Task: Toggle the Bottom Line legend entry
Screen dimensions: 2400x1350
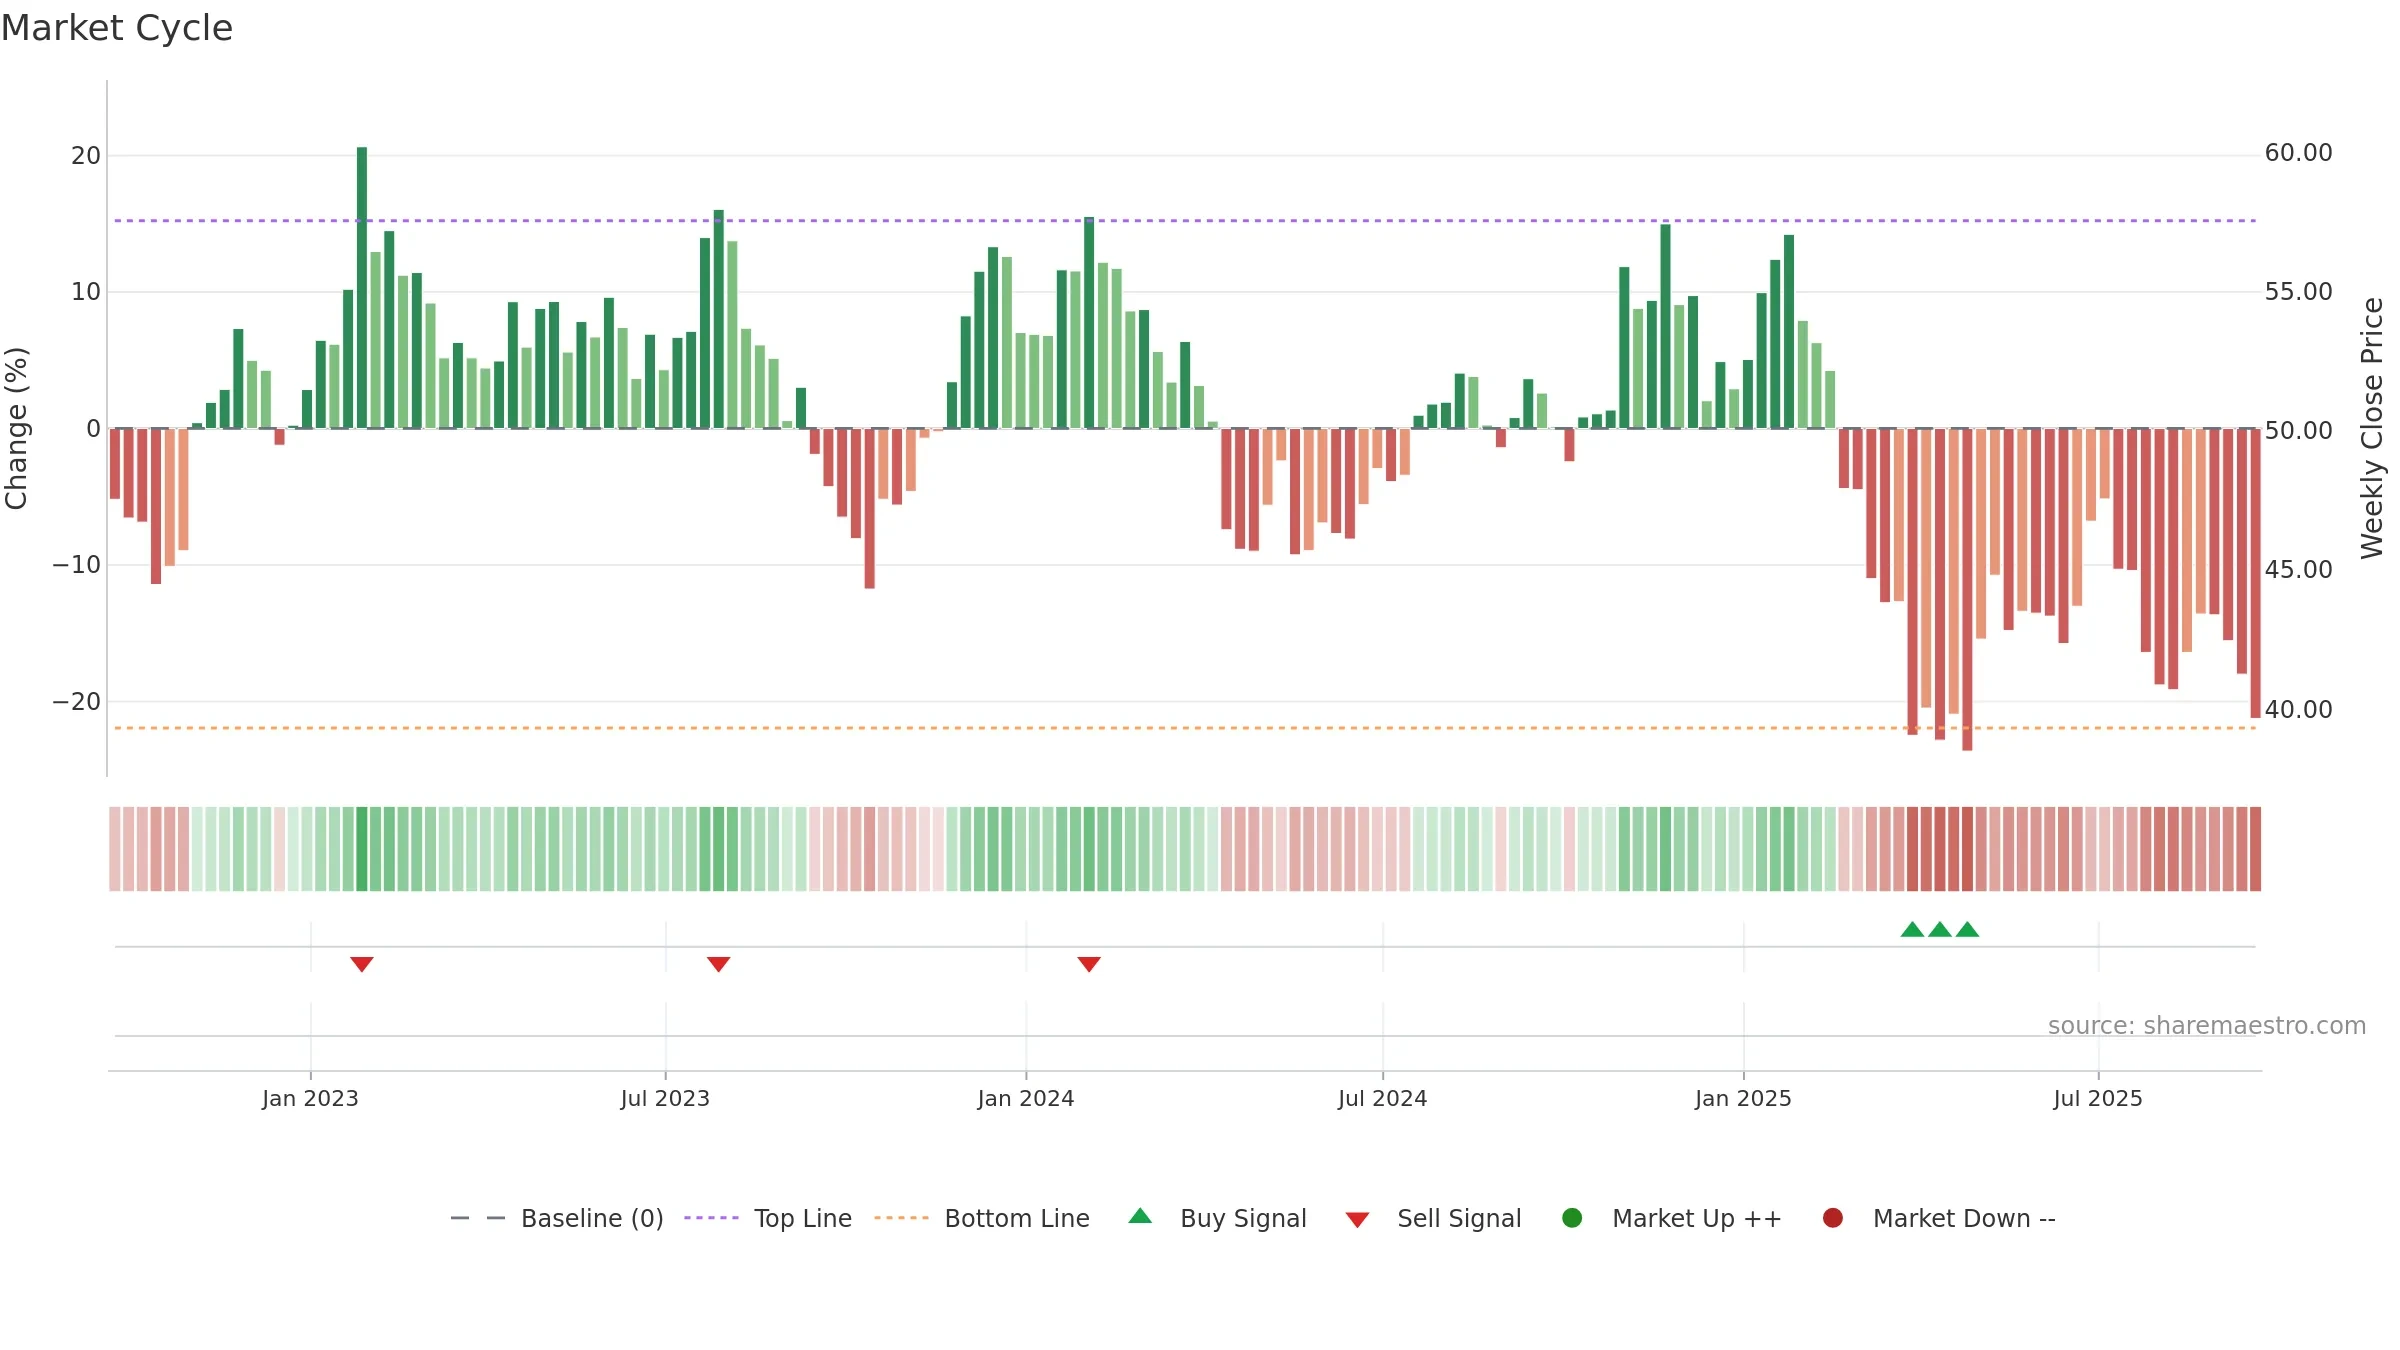Action: click(982, 1218)
